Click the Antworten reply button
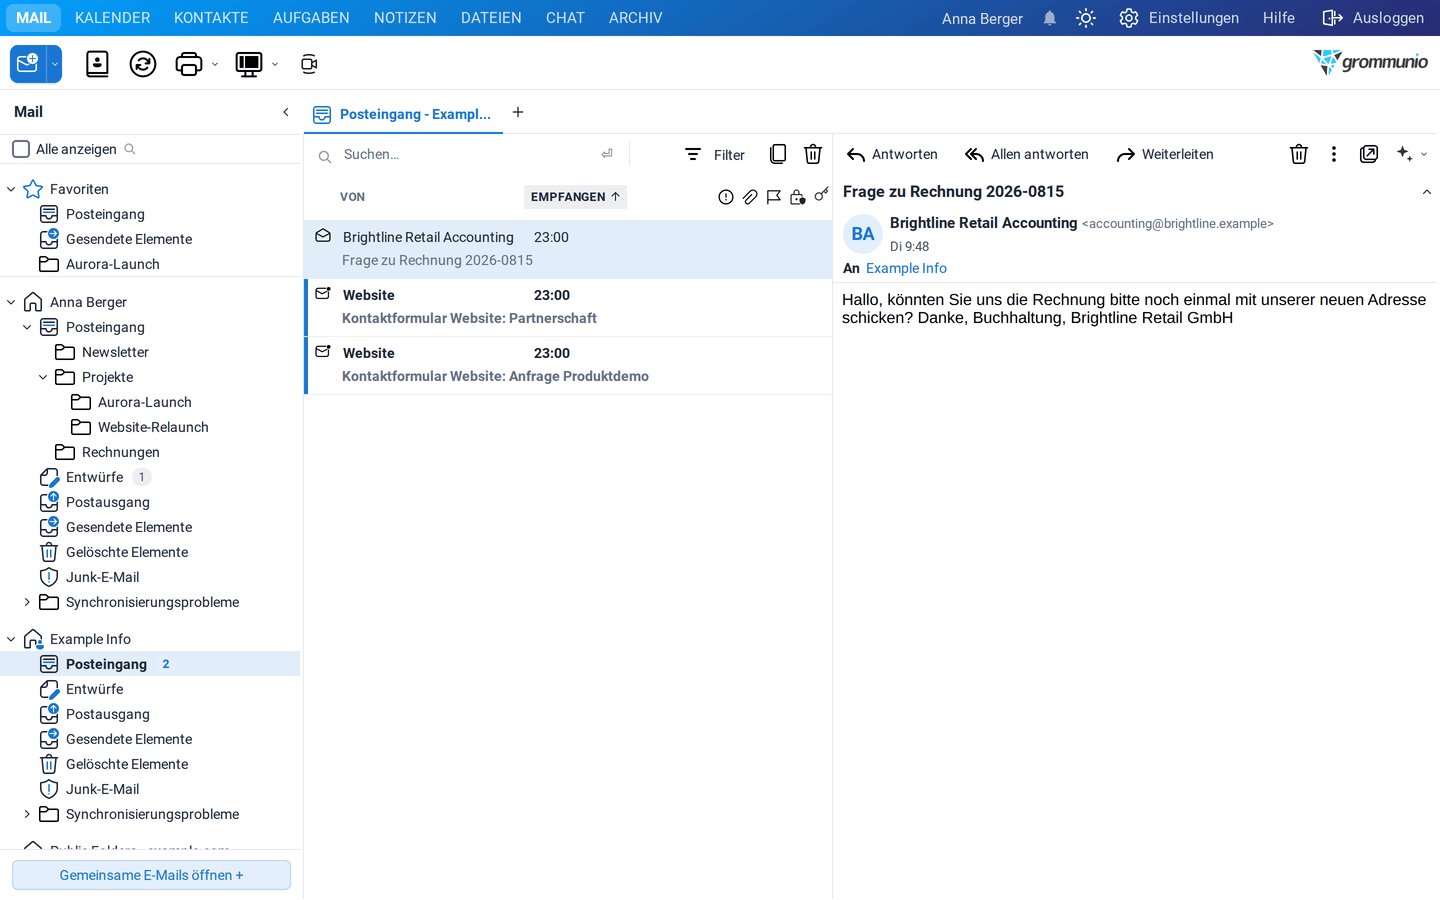 coord(892,154)
